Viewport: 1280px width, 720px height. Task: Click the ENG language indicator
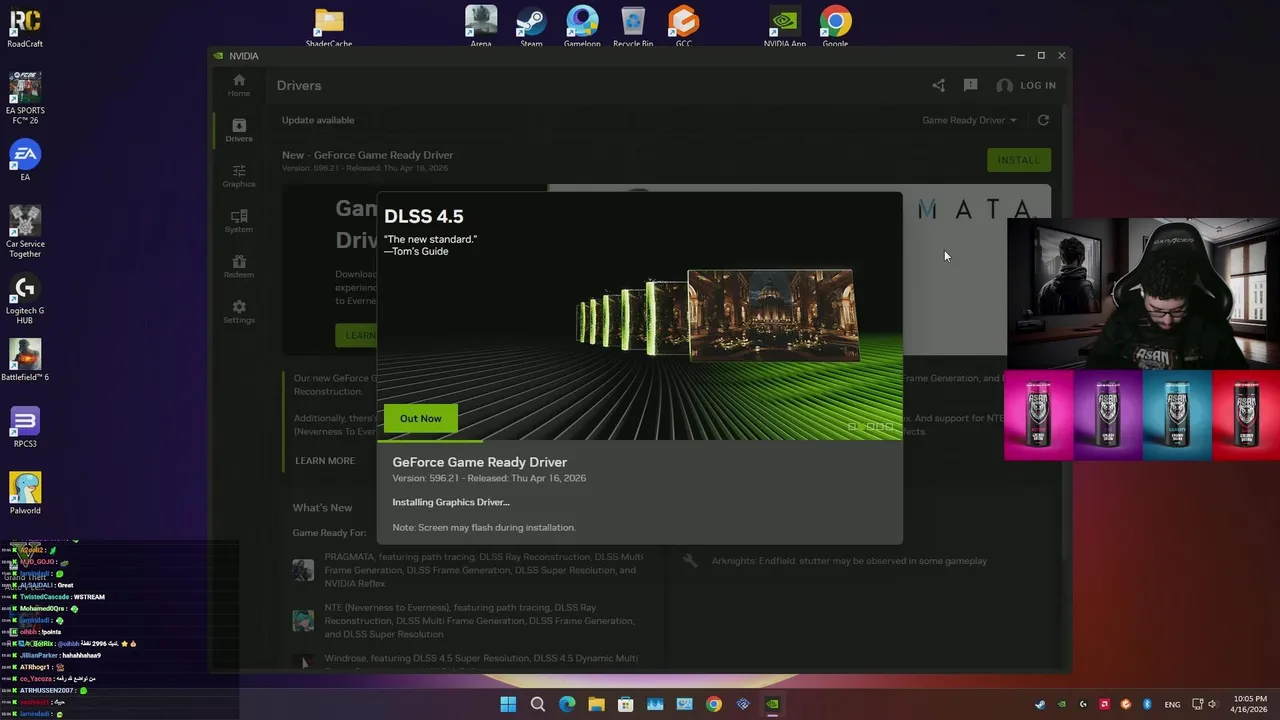pyautogui.click(x=1172, y=704)
